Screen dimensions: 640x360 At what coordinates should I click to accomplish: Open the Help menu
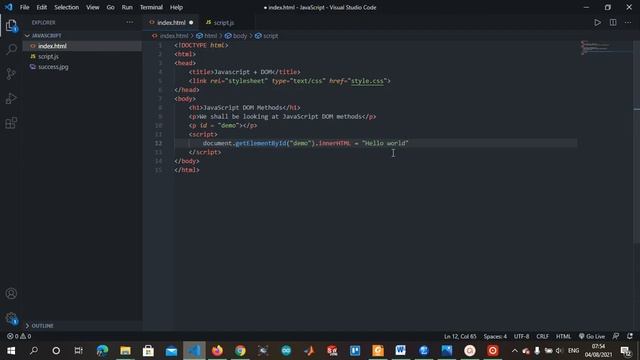coord(176,7)
